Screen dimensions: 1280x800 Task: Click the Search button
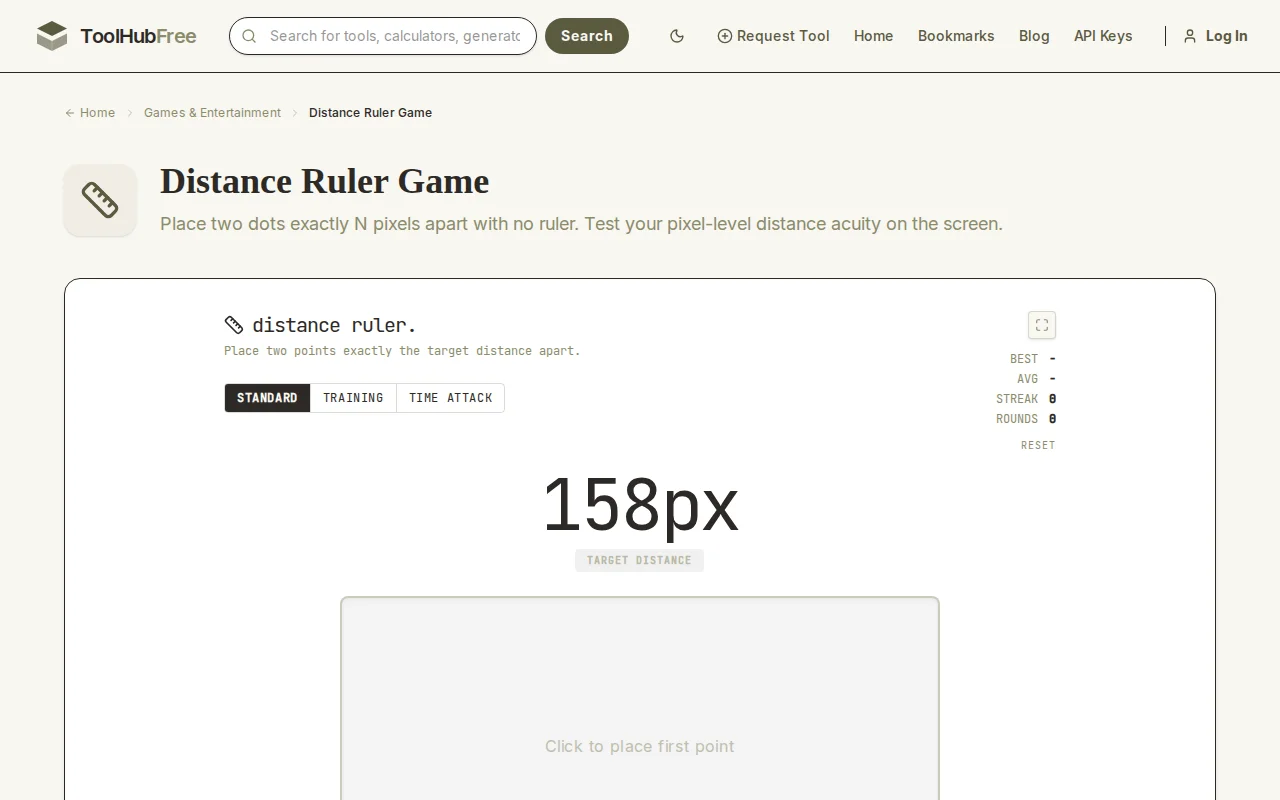[587, 36]
